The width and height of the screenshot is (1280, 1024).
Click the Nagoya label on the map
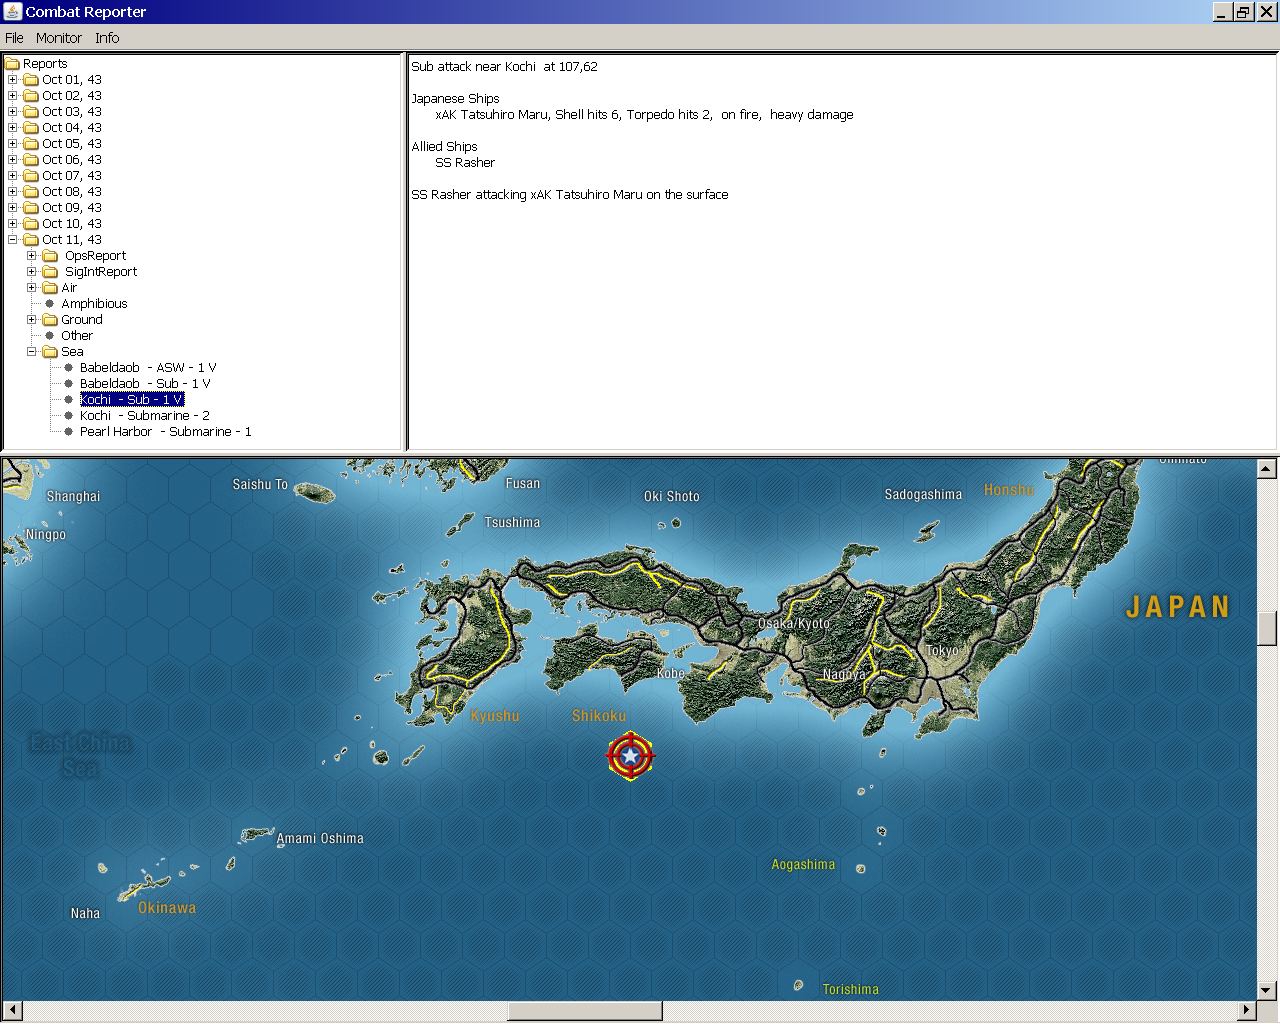click(x=844, y=675)
